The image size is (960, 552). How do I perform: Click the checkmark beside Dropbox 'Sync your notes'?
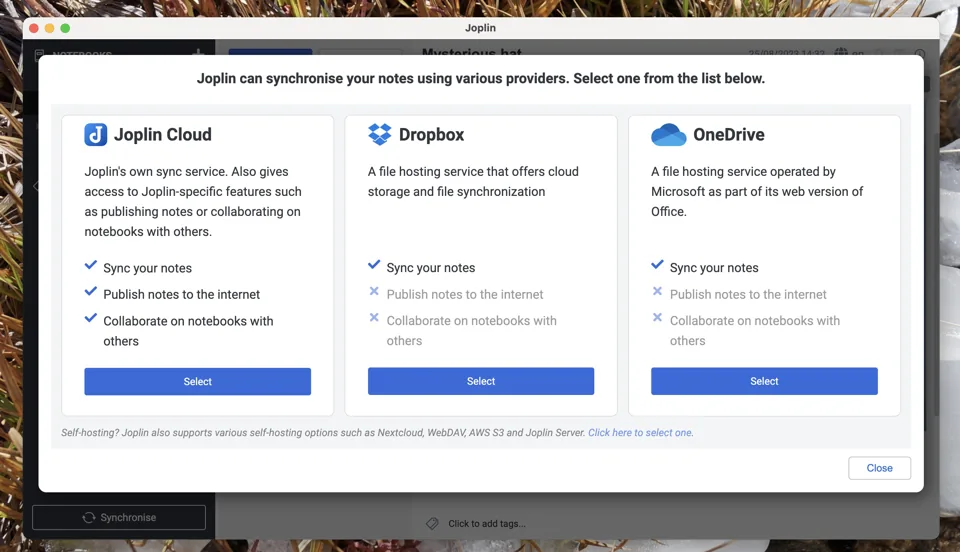tap(374, 264)
